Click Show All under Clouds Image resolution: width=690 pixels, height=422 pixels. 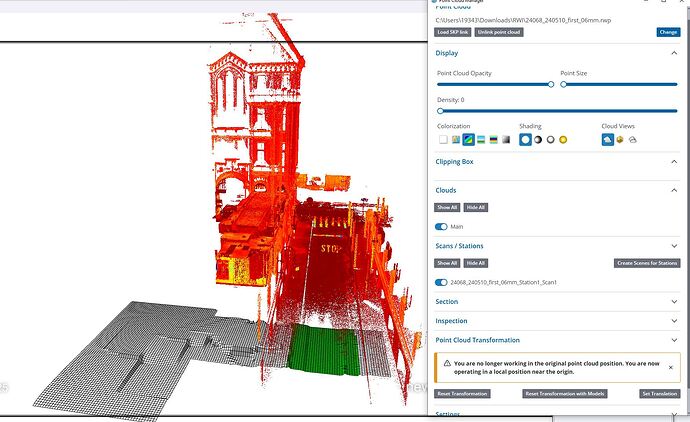point(447,207)
